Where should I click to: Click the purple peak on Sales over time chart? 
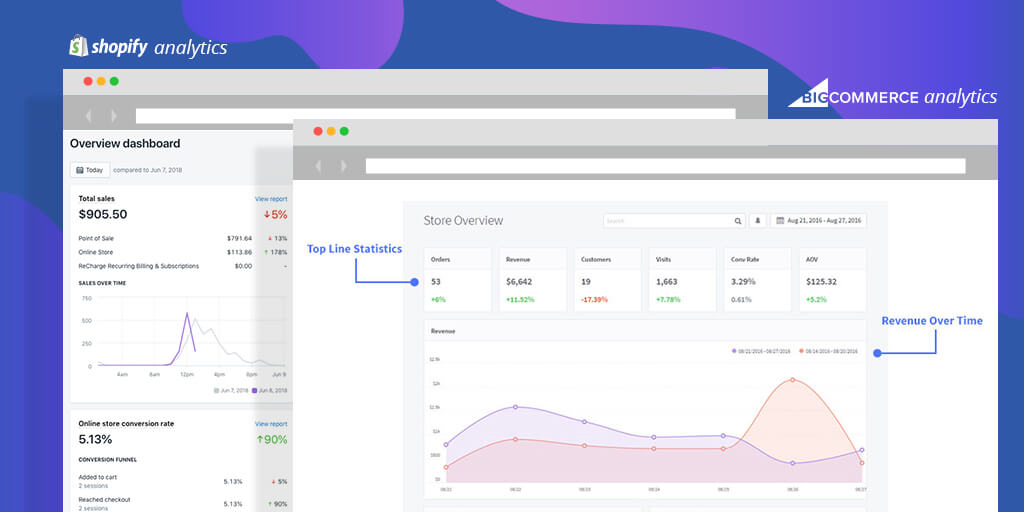[x=187, y=314]
